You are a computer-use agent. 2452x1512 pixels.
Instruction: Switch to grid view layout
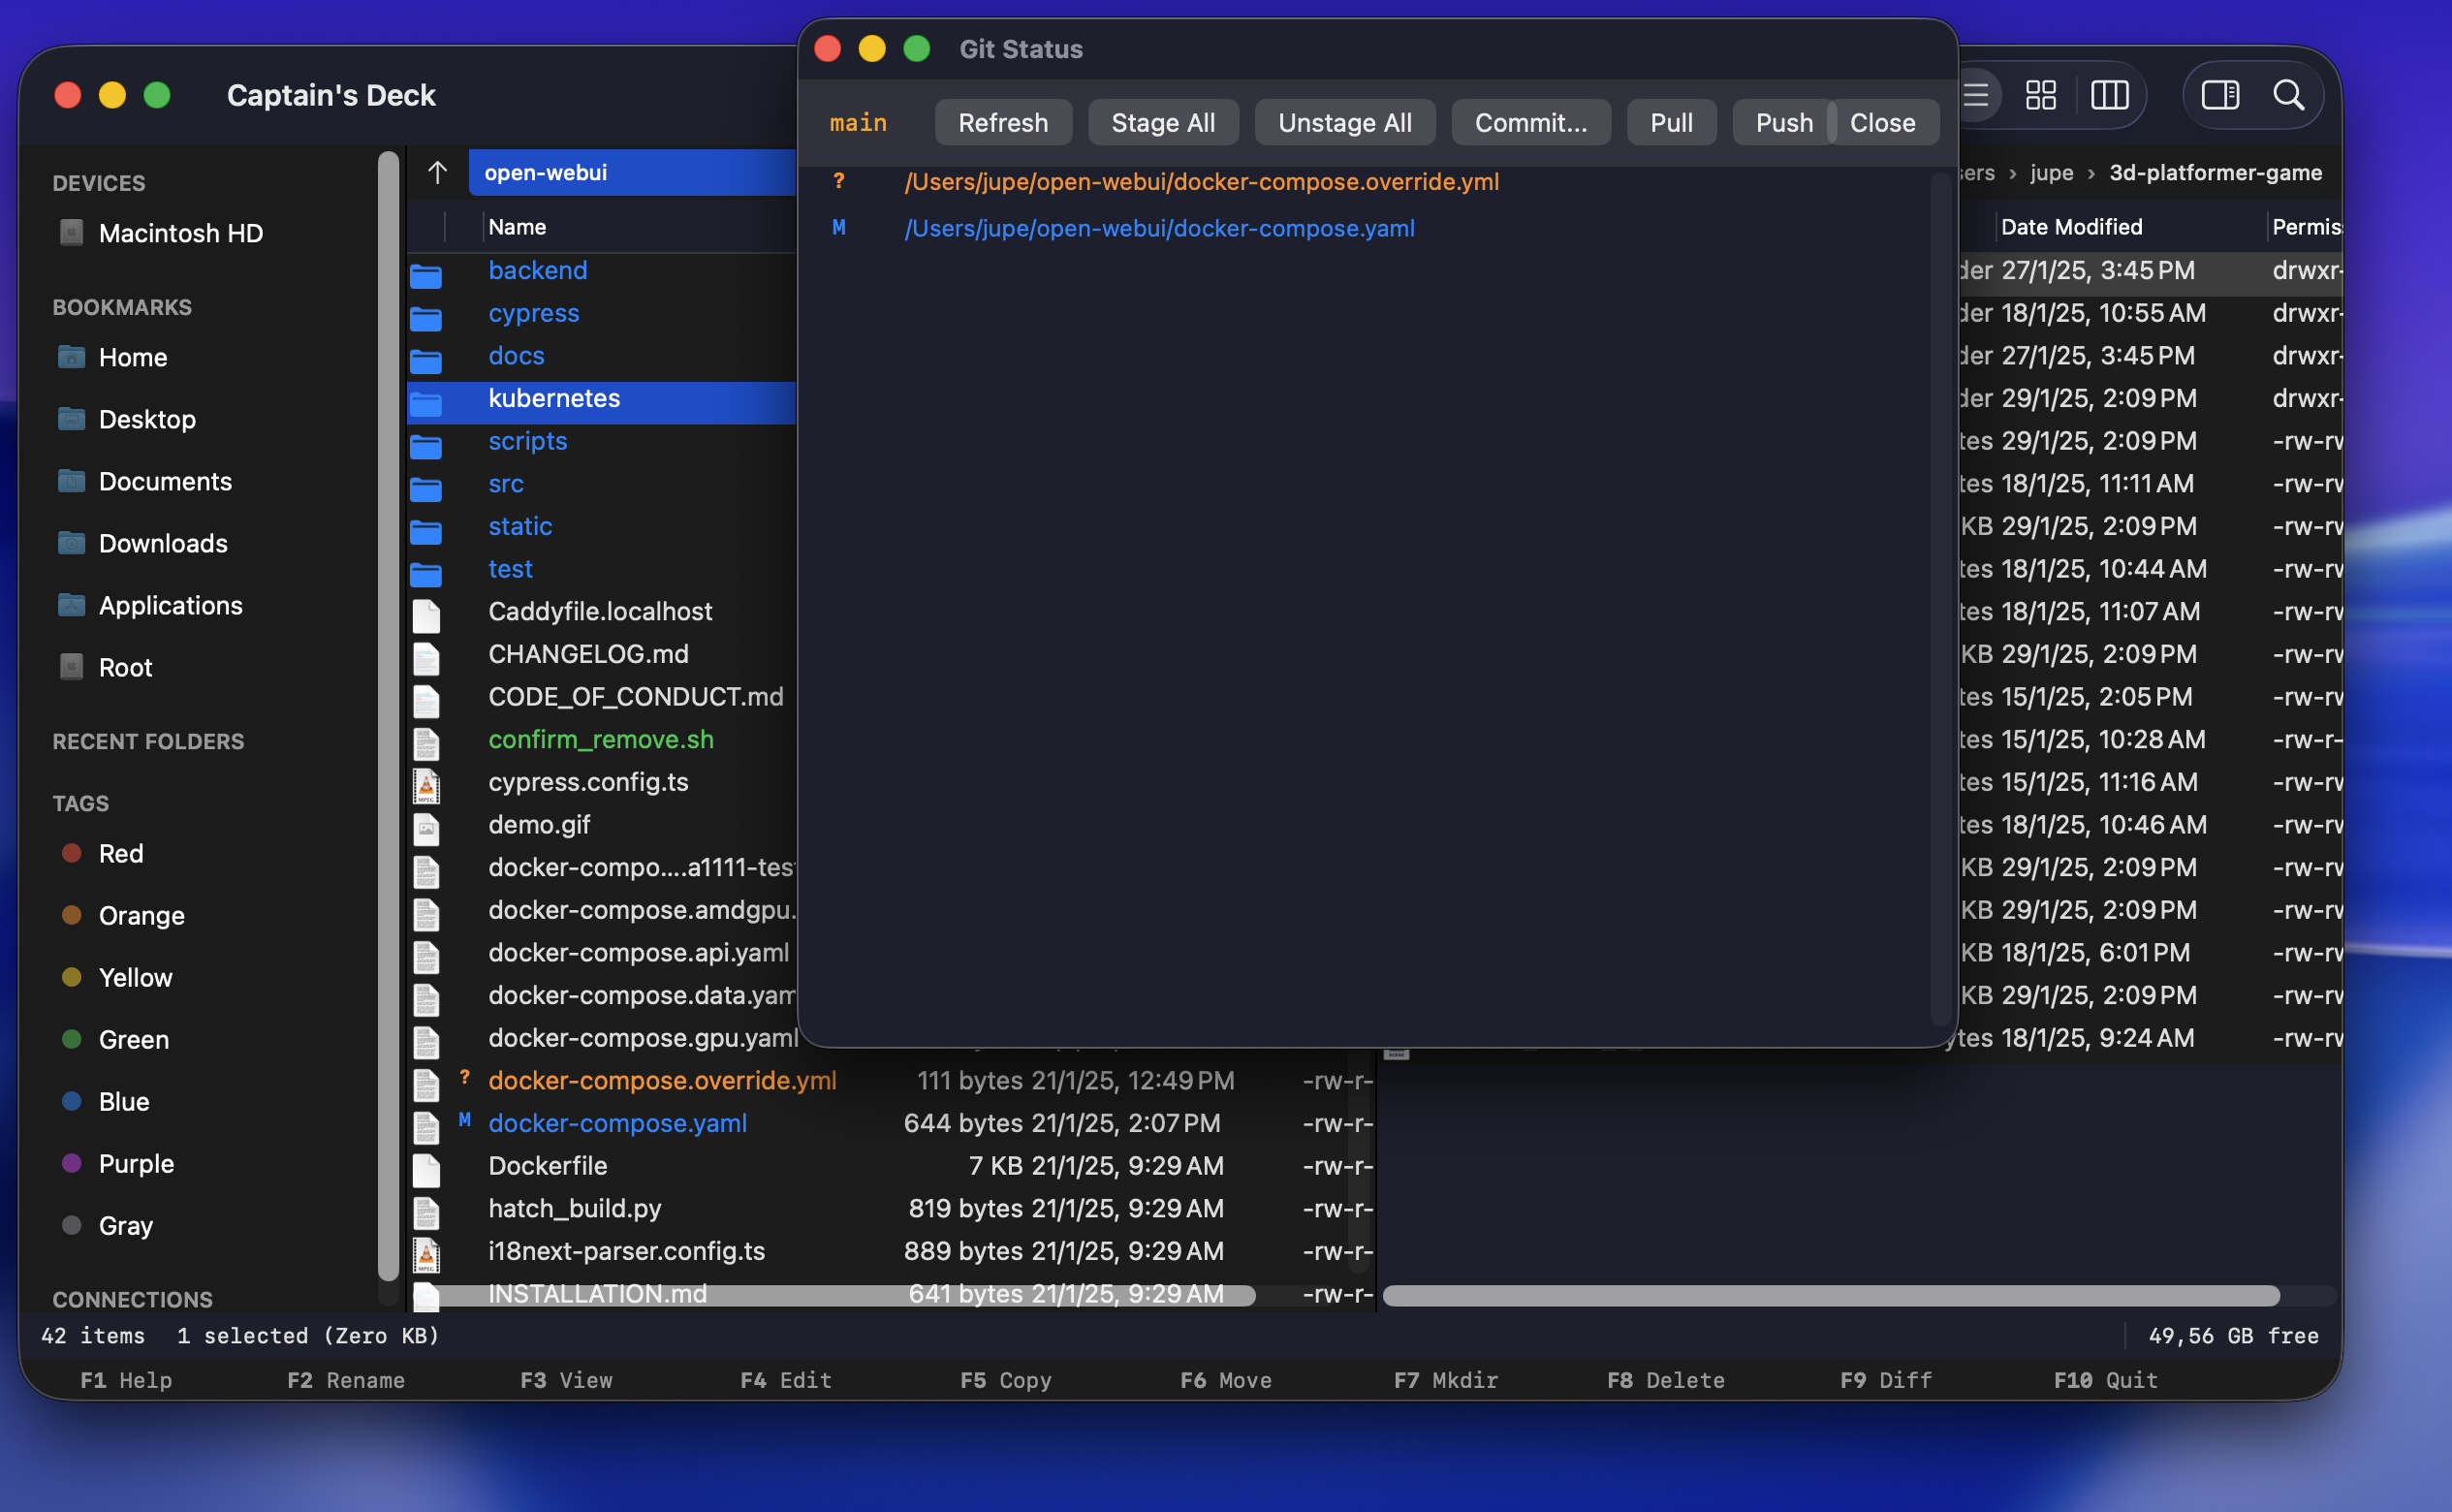2040,95
